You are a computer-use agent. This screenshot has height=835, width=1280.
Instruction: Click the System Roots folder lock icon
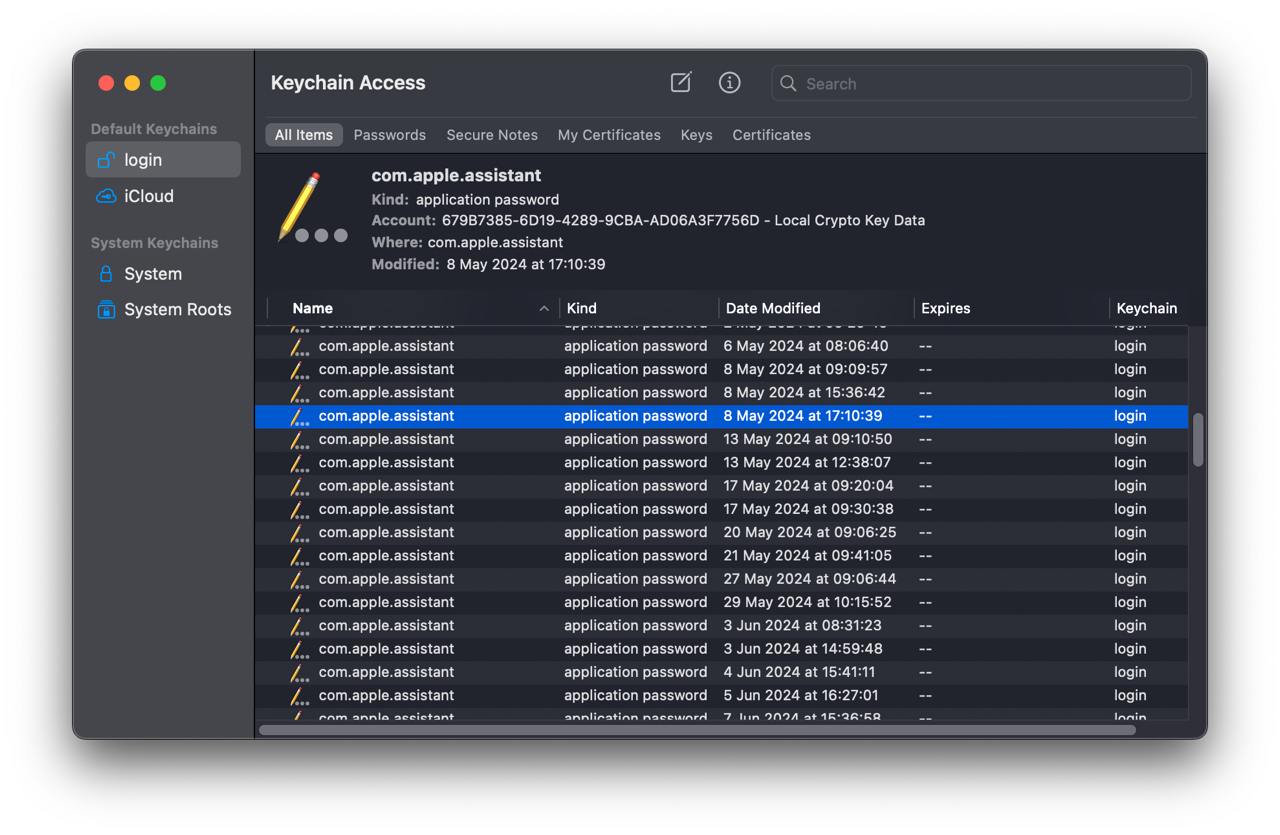[106, 310]
